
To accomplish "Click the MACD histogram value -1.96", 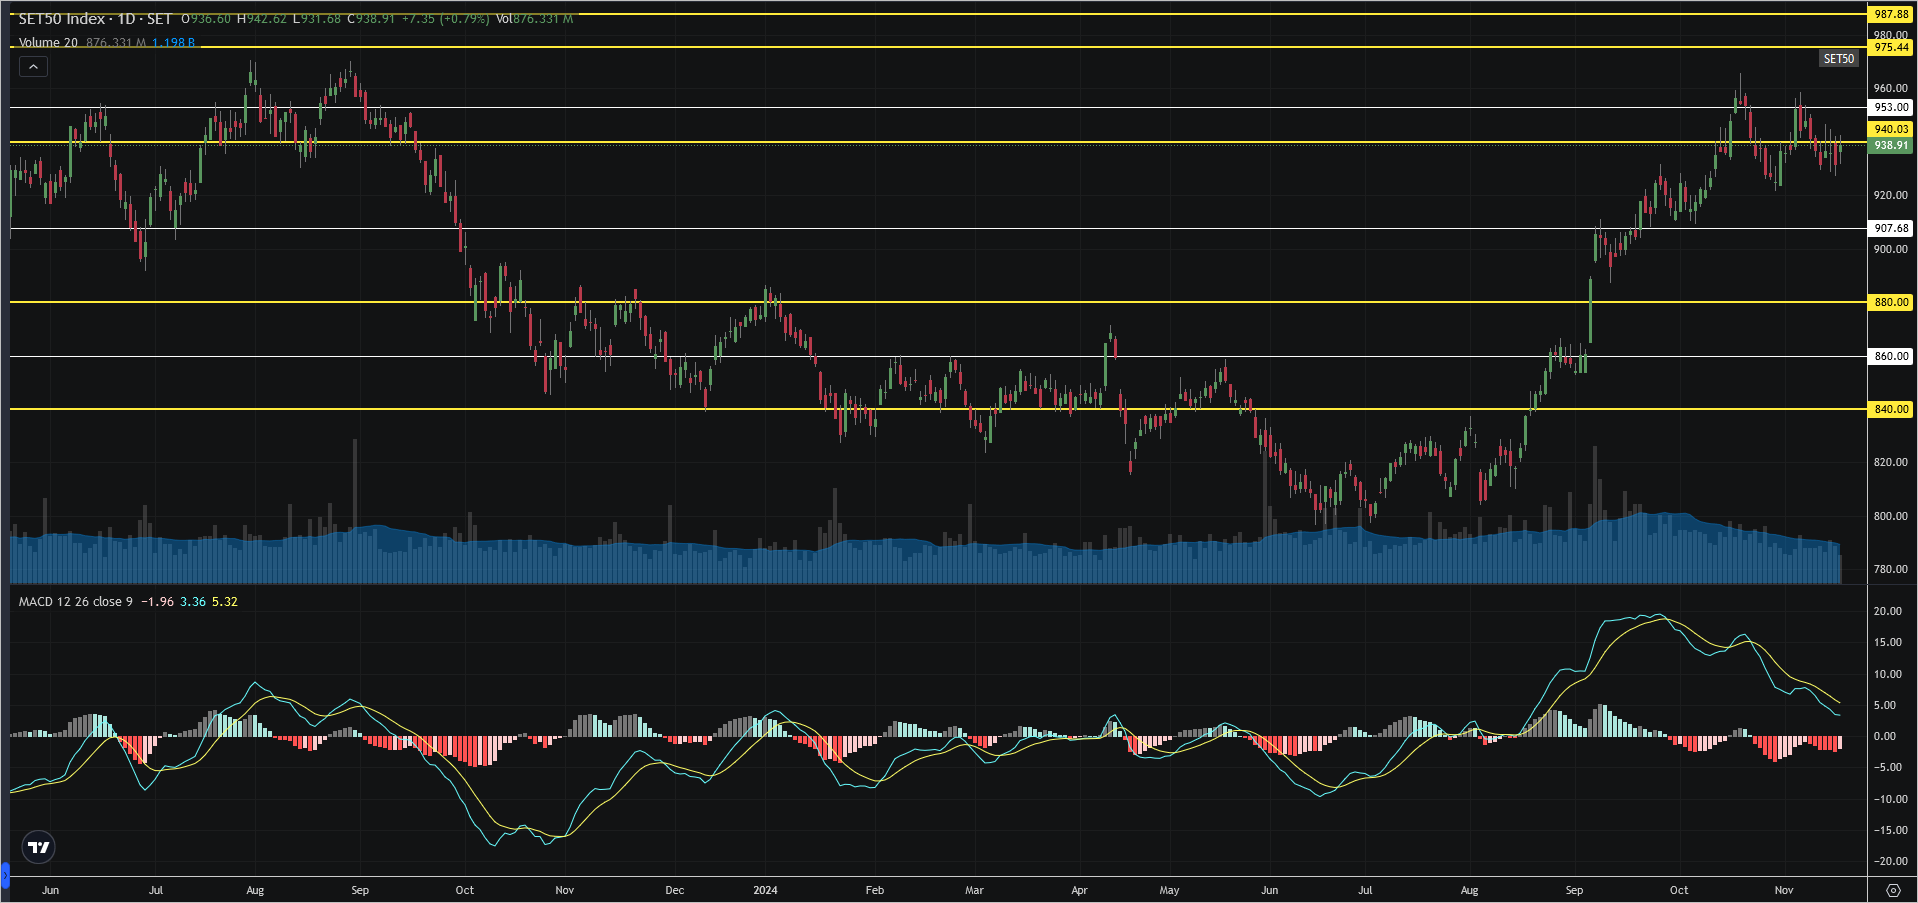I will [157, 601].
